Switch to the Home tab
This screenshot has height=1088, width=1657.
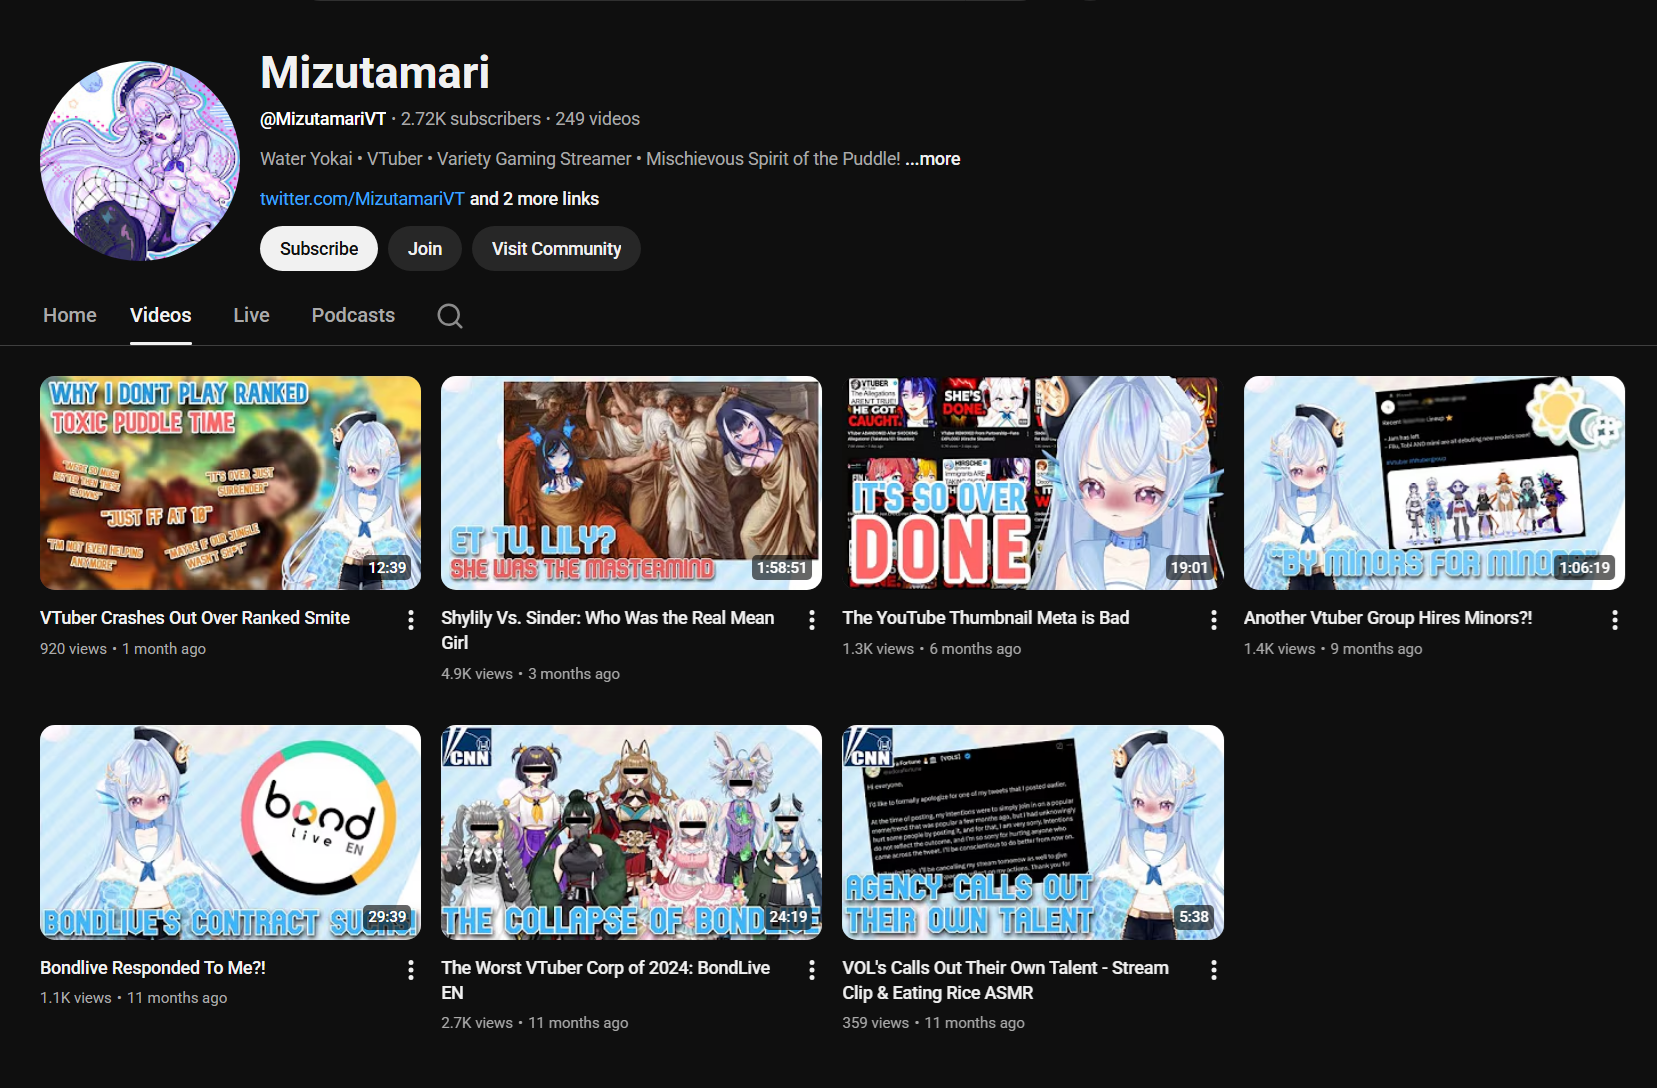(70, 315)
